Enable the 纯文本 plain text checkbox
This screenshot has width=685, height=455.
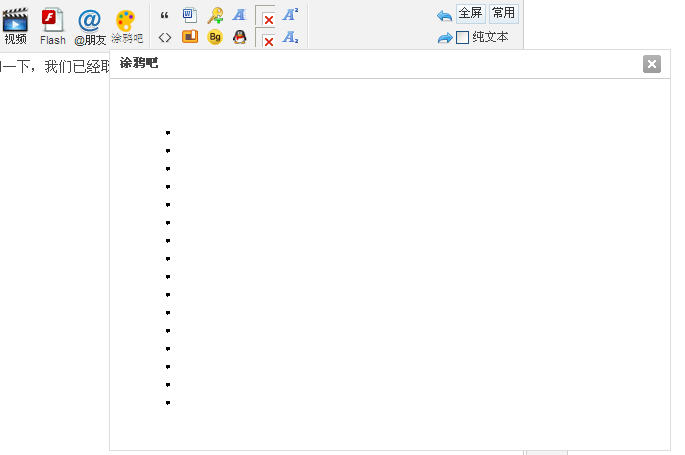click(463, 38)
